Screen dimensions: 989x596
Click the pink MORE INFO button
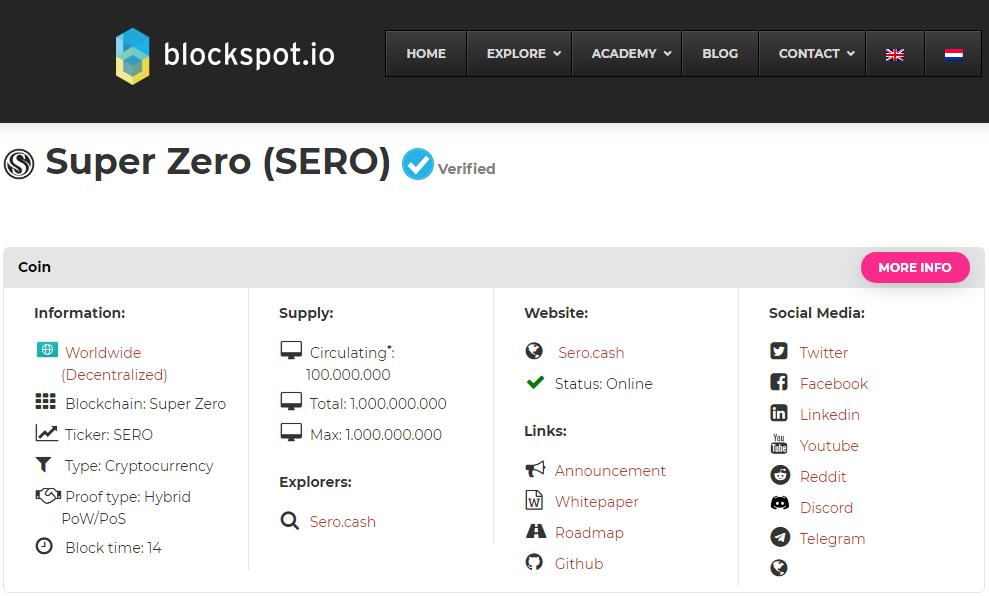915,267
